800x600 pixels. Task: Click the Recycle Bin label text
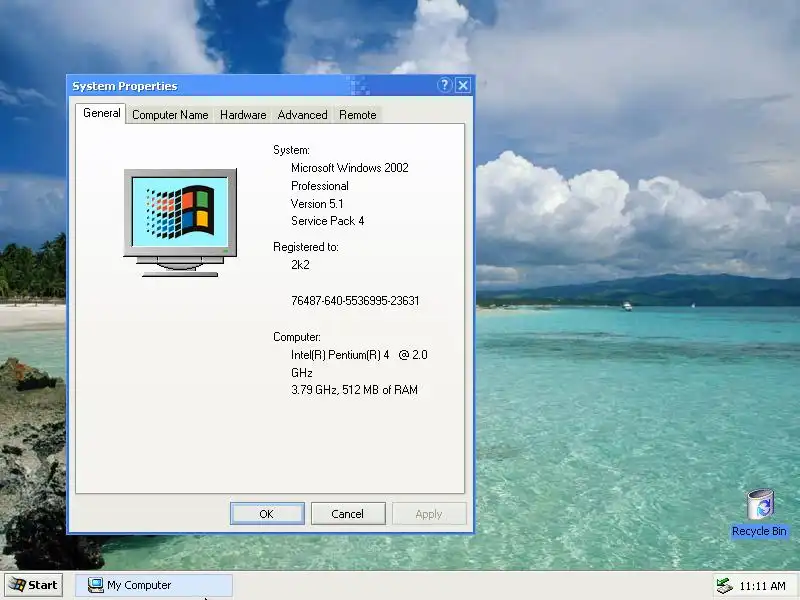pos(759,531)
